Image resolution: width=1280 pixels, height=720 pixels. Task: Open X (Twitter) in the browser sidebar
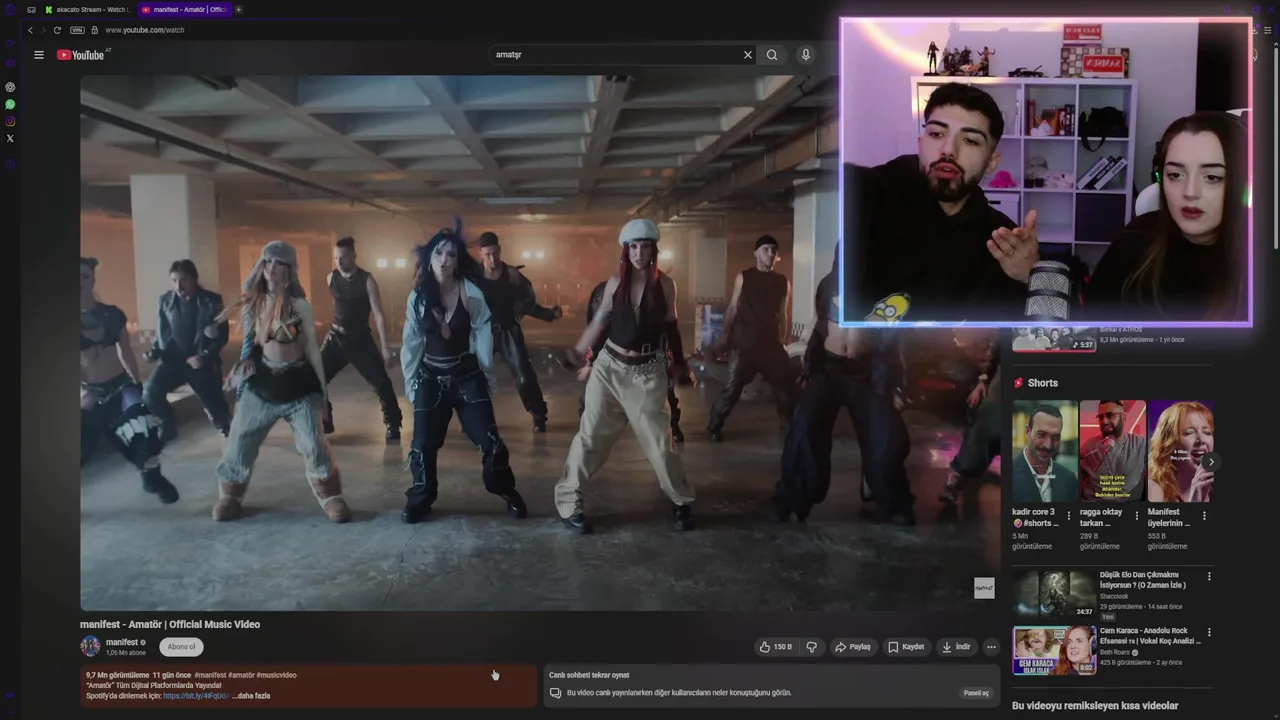click(x=10, y=138)
